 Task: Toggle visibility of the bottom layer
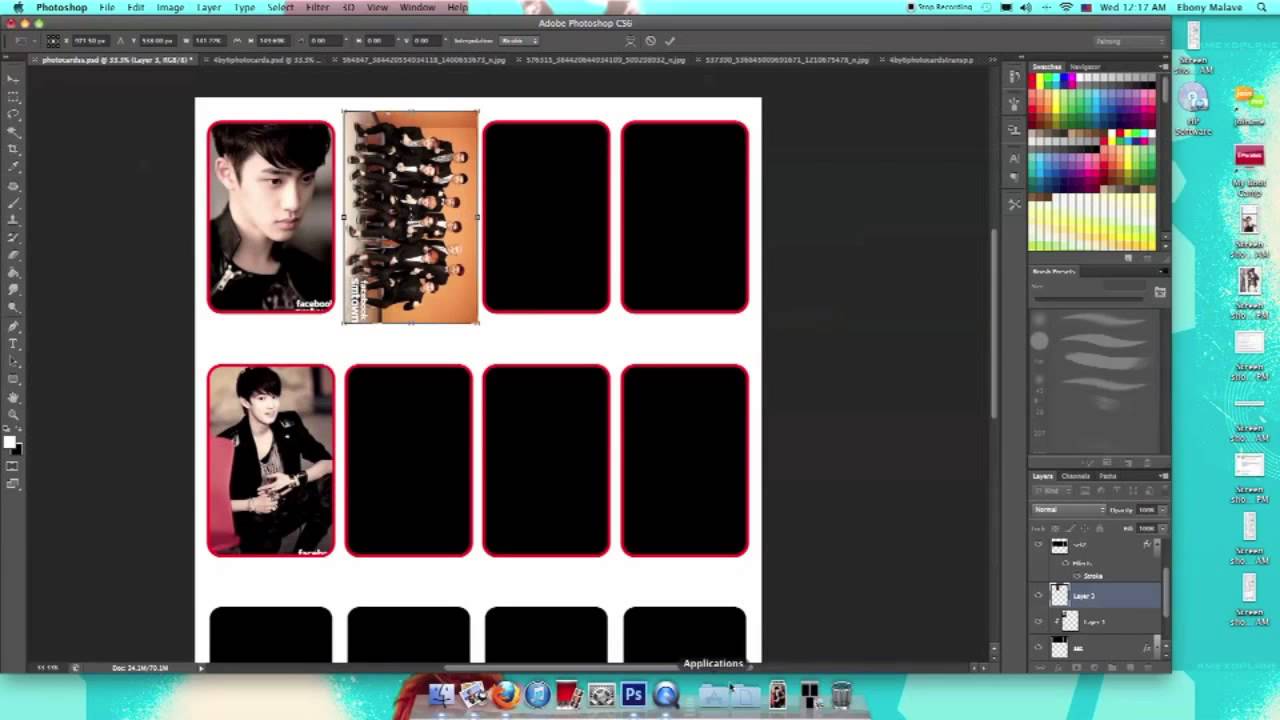[1038, 648]
